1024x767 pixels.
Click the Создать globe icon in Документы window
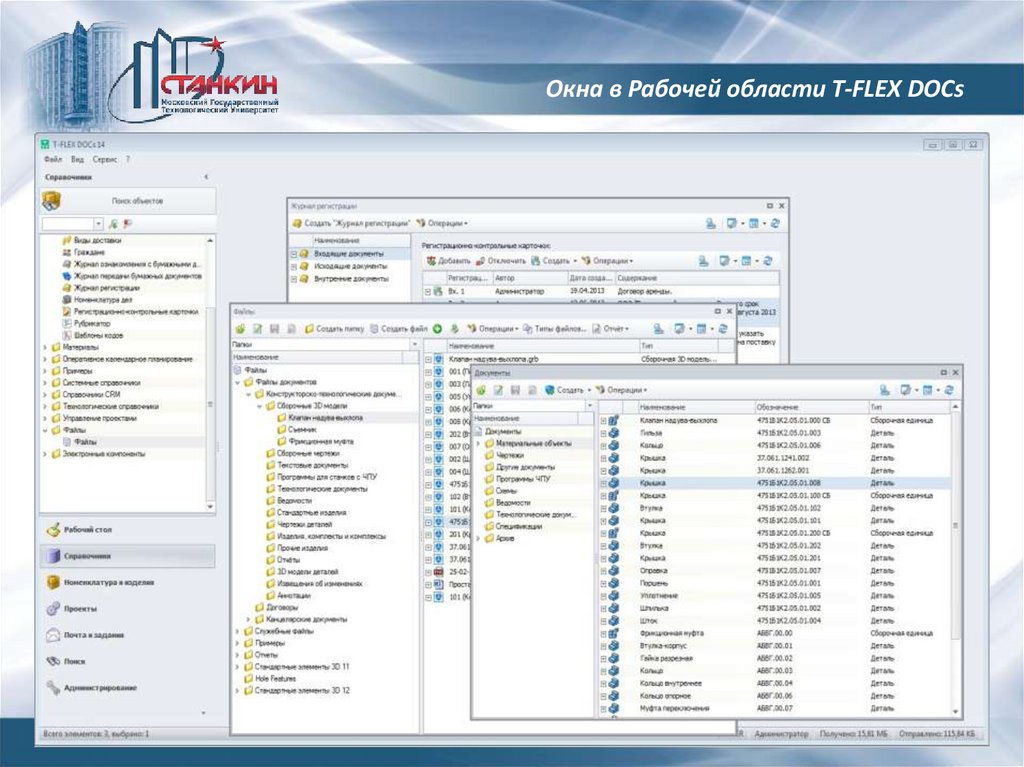click(x=550, y=390)
